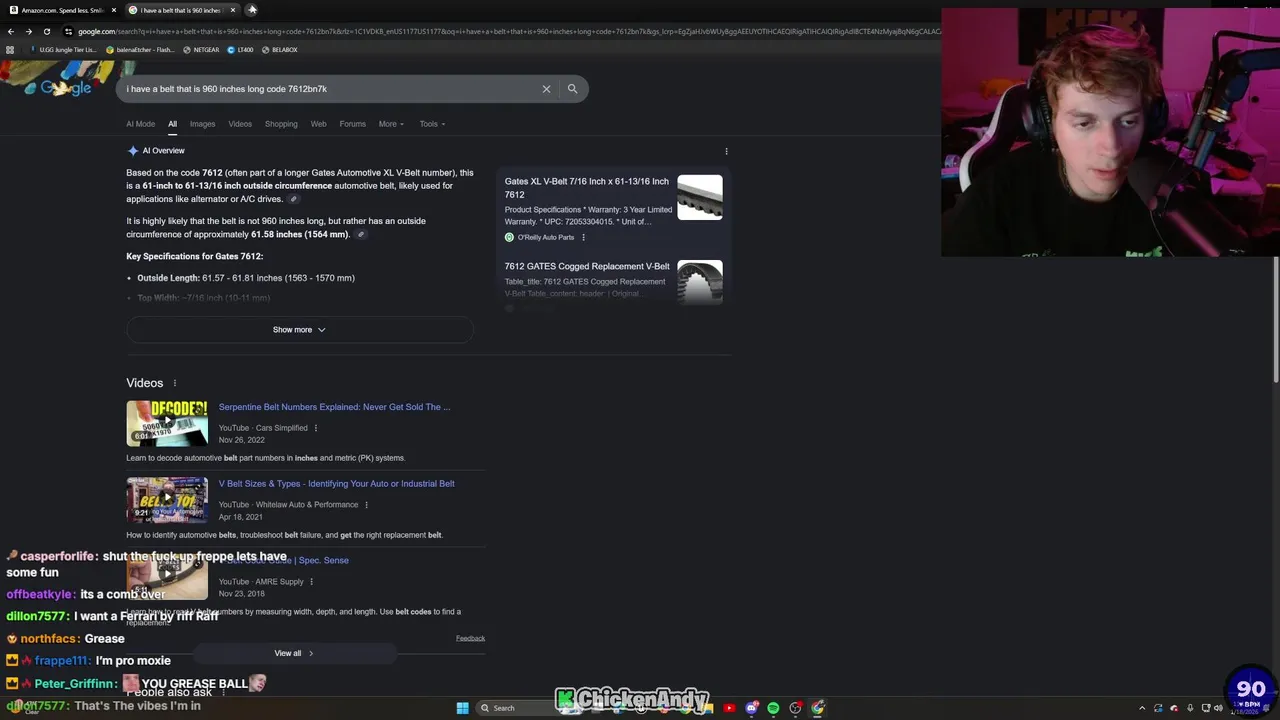Open Spotify from the taskbar
This screenshot has width=1280, height=720.
pyautogui.click(x=773, y=708)
